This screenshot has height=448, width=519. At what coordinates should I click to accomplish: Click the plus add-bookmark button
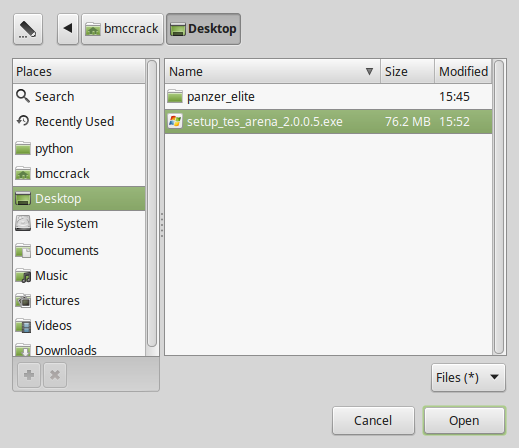click(x=29, y=375)
